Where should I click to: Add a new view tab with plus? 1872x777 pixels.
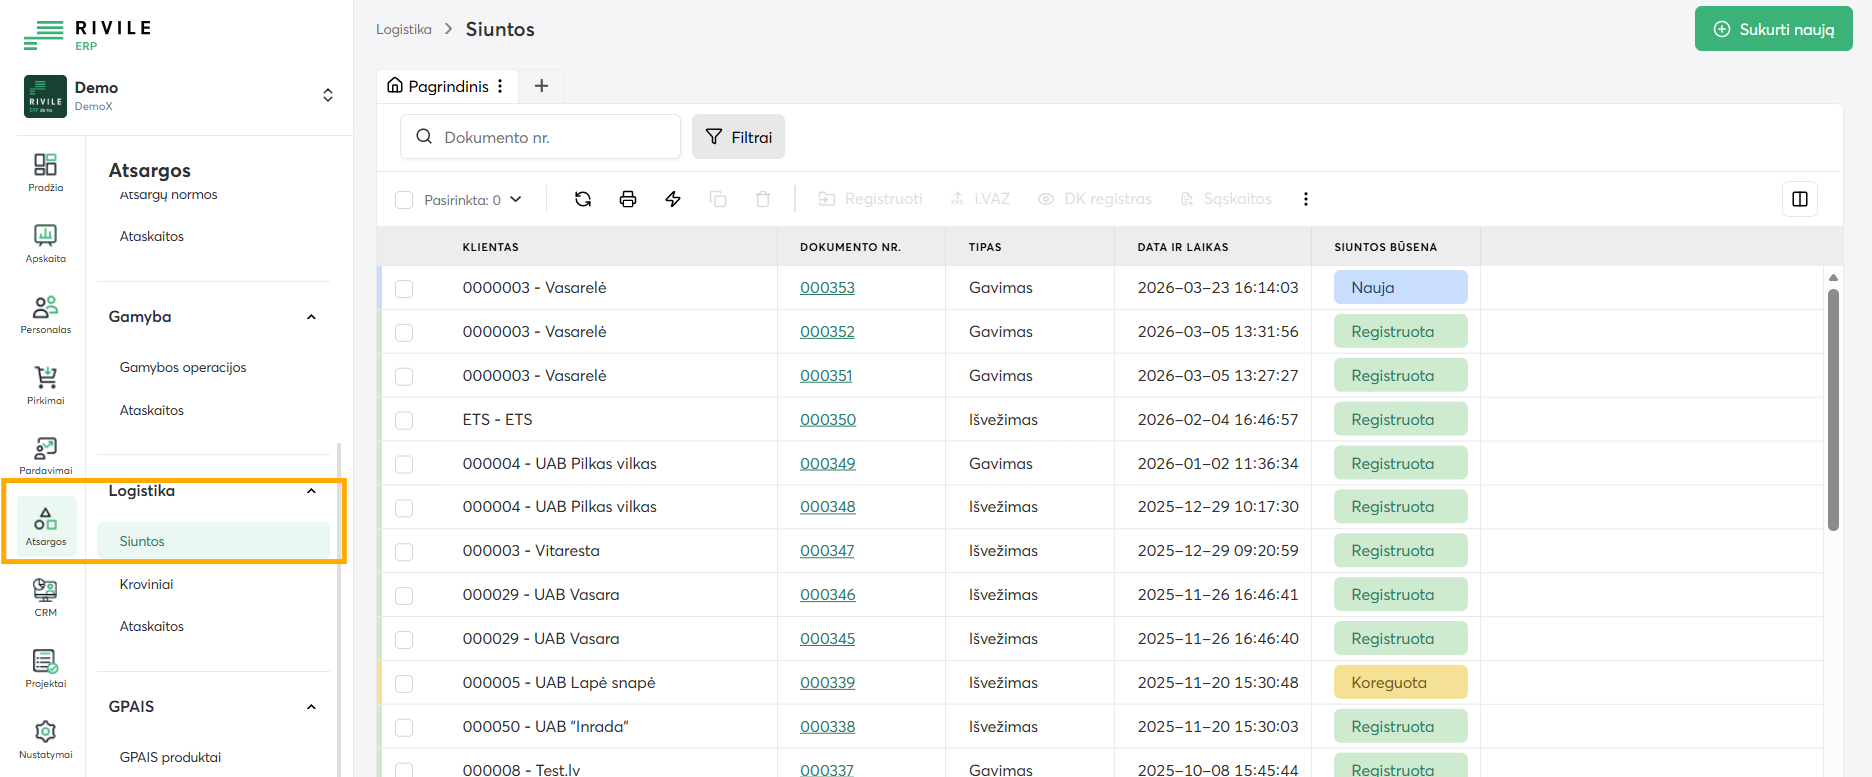(541, 86)
